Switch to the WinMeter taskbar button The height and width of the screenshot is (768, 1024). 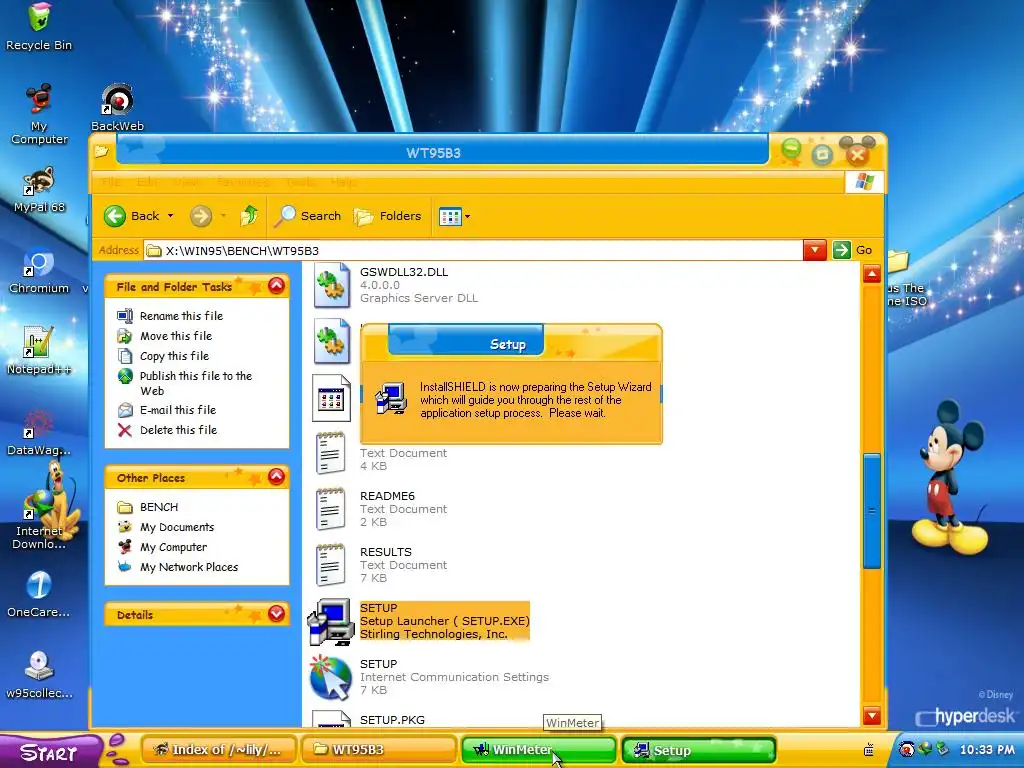click(x=539, y=750)
